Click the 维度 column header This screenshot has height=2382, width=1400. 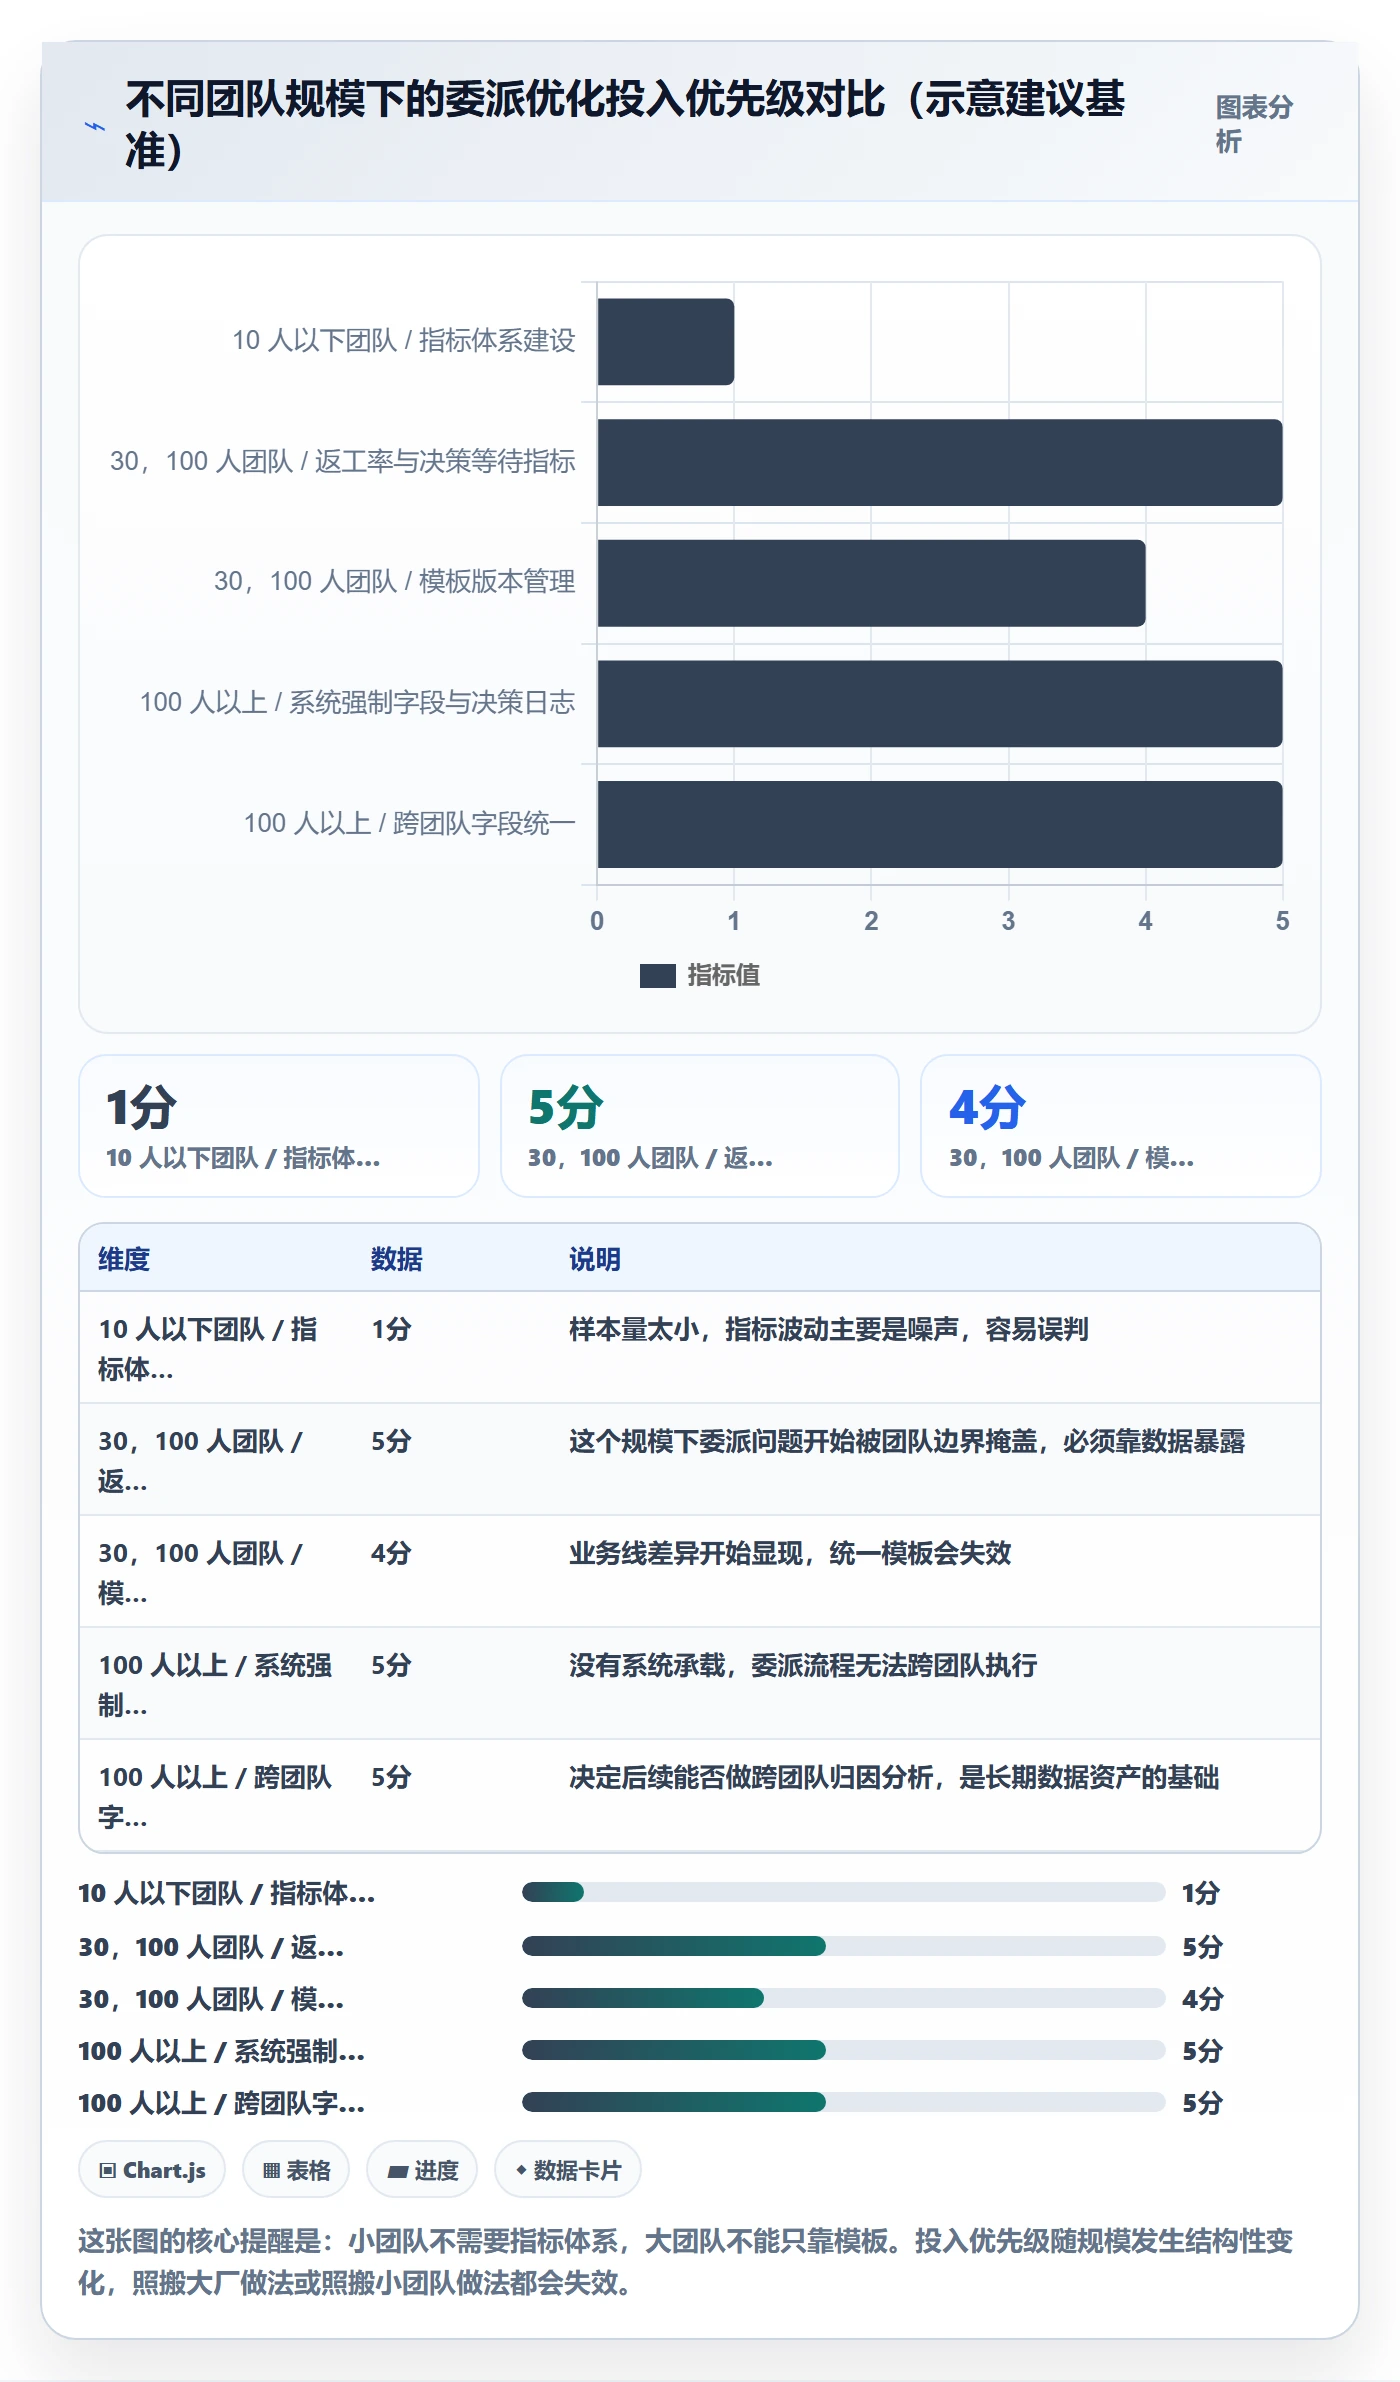click(x=124, y=1259)
